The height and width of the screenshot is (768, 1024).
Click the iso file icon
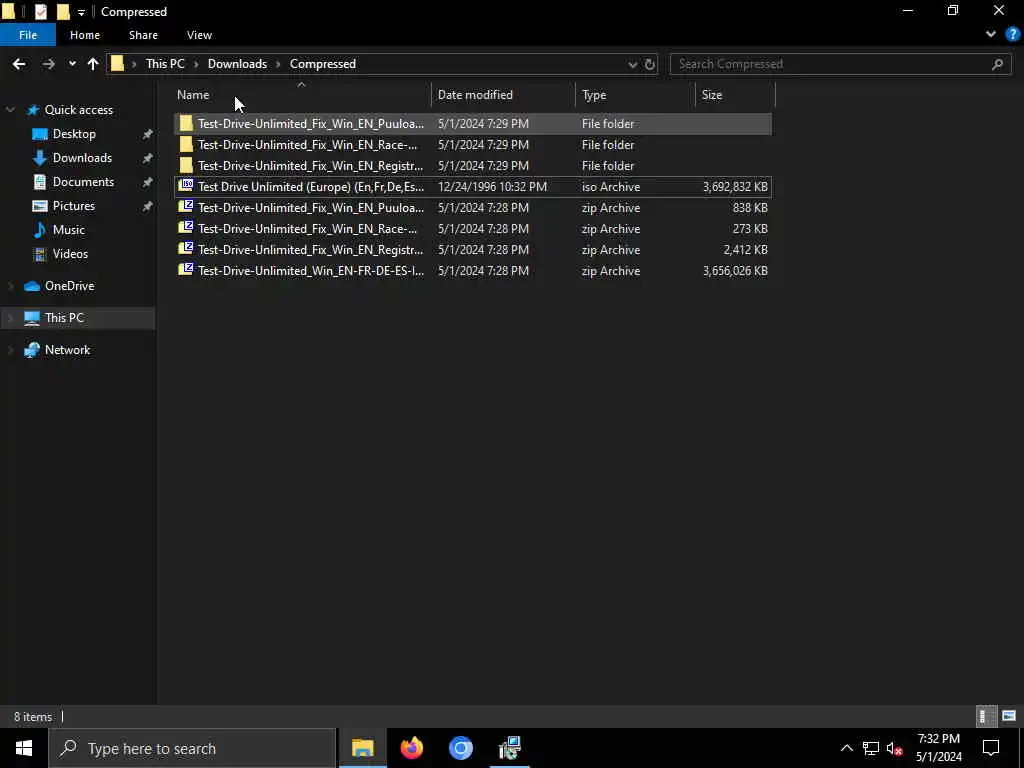click(186, 186)
